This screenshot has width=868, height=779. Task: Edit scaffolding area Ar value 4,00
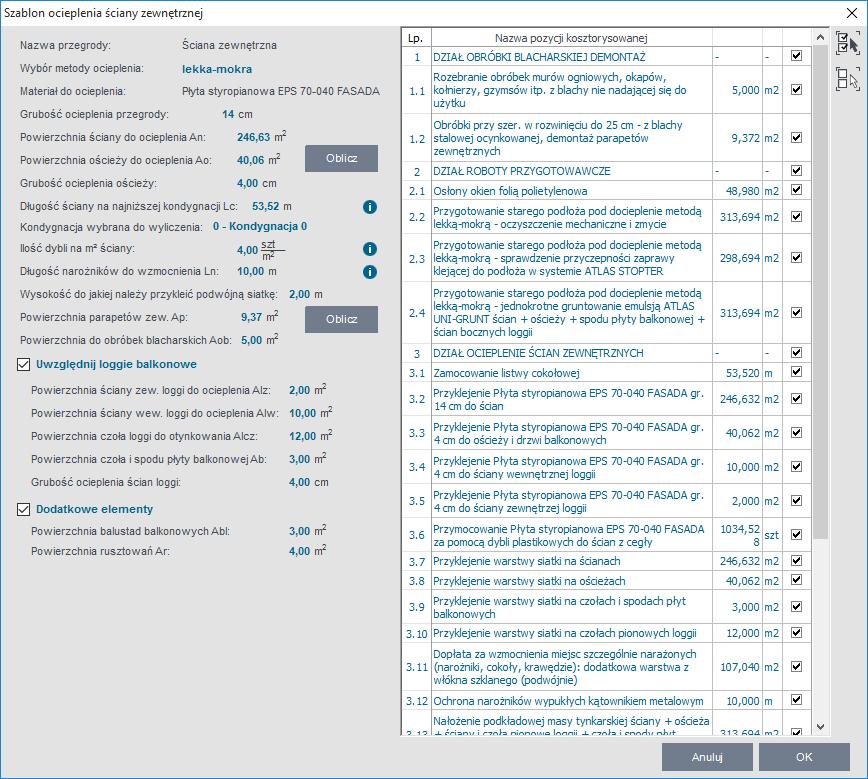point(299,551)
